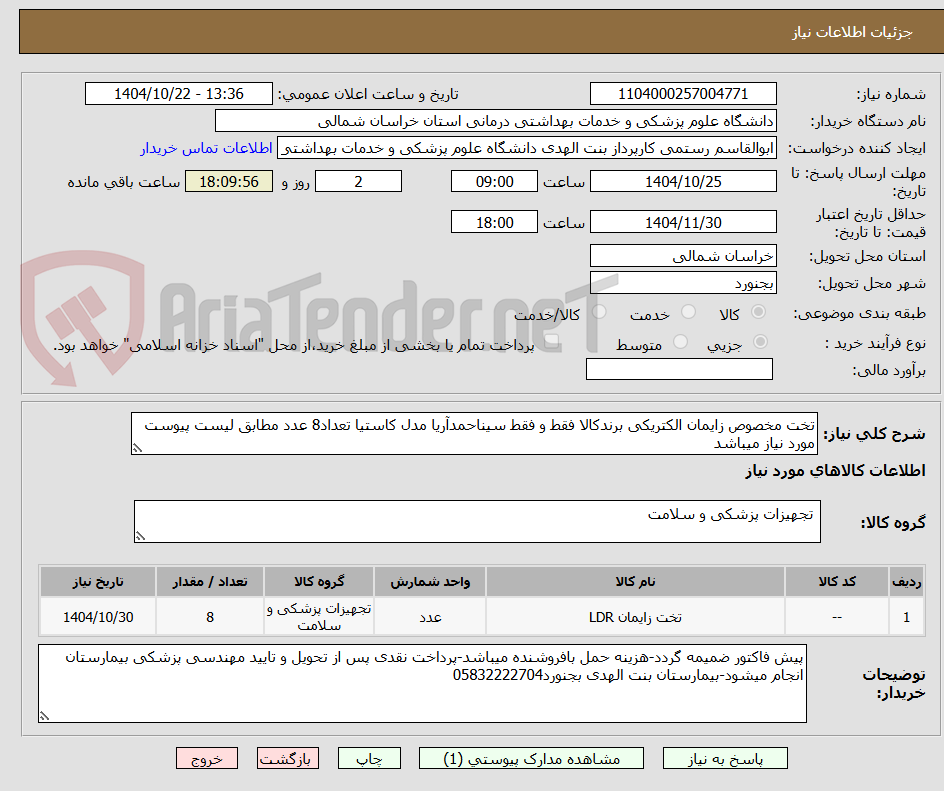944x791 pixels.
Task: Click the نام کالا column header
Action: (635, 582)
